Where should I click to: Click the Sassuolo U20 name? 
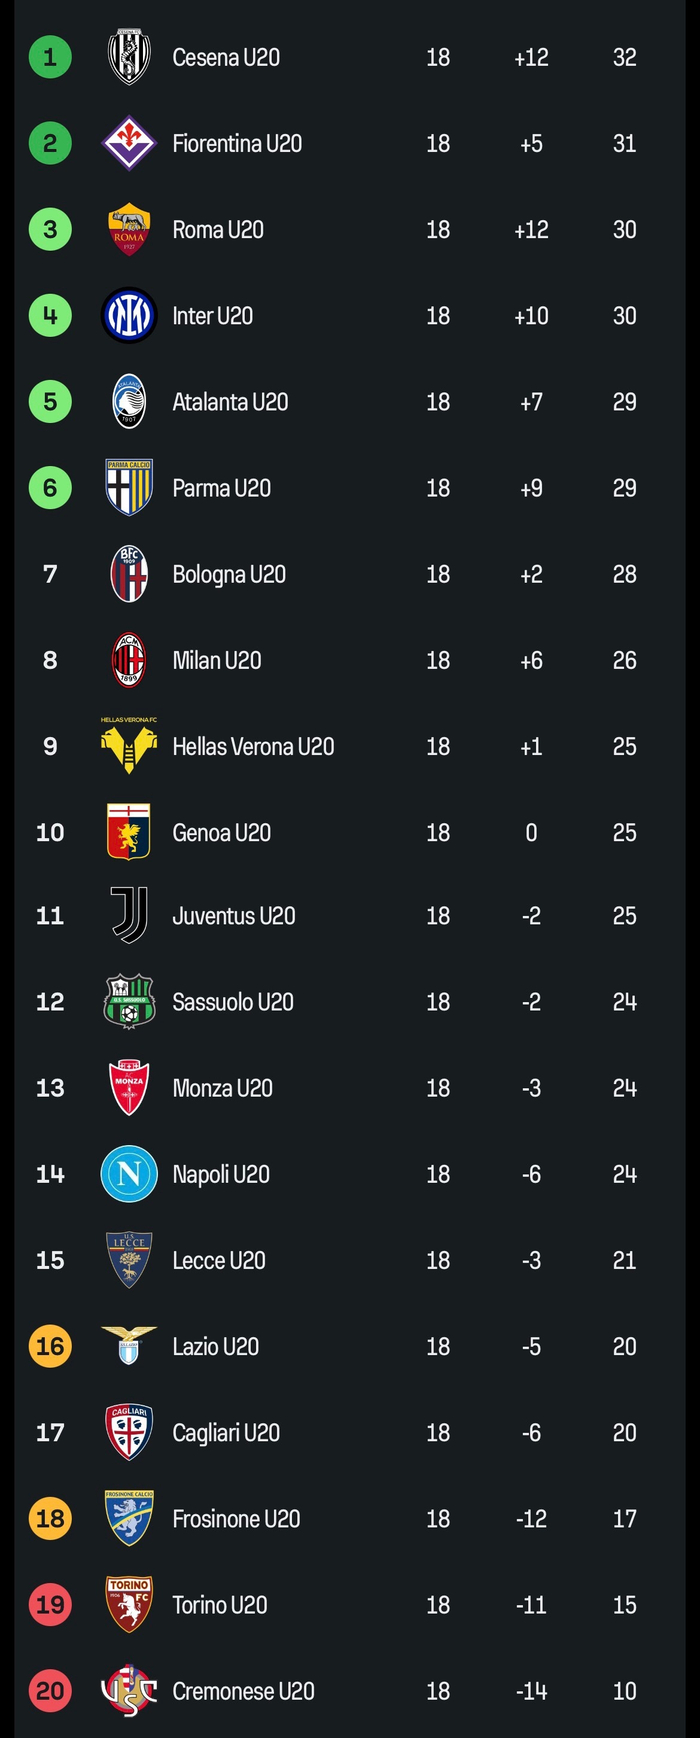233,1002
